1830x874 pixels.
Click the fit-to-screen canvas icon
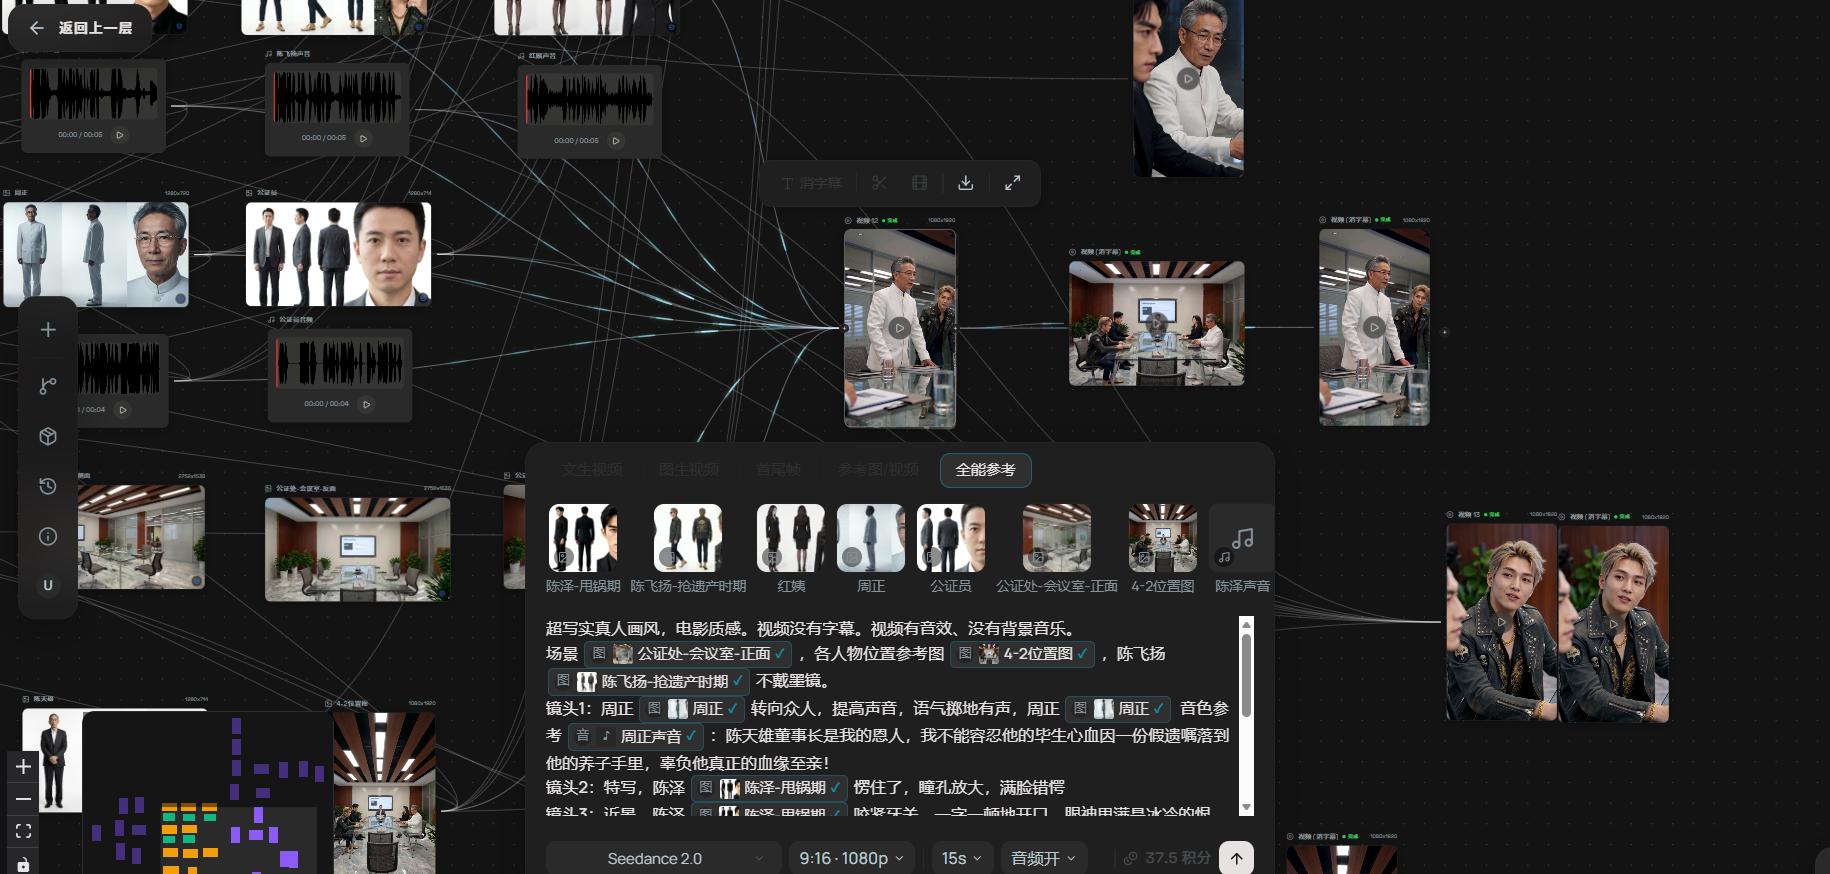click(24, 831)
